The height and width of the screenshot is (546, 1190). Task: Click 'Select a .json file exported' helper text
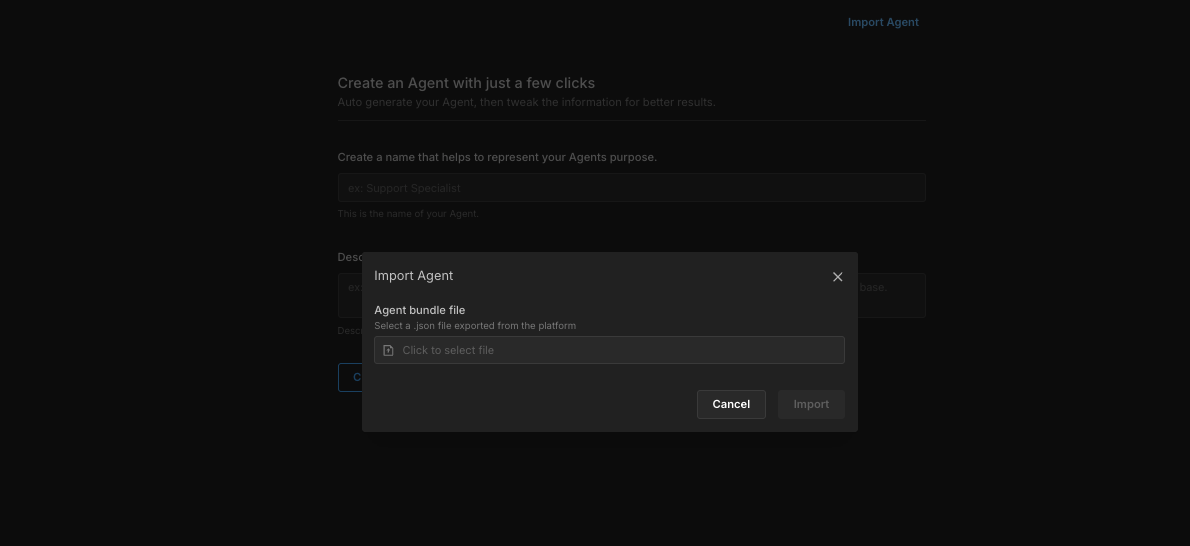point(475,326)
